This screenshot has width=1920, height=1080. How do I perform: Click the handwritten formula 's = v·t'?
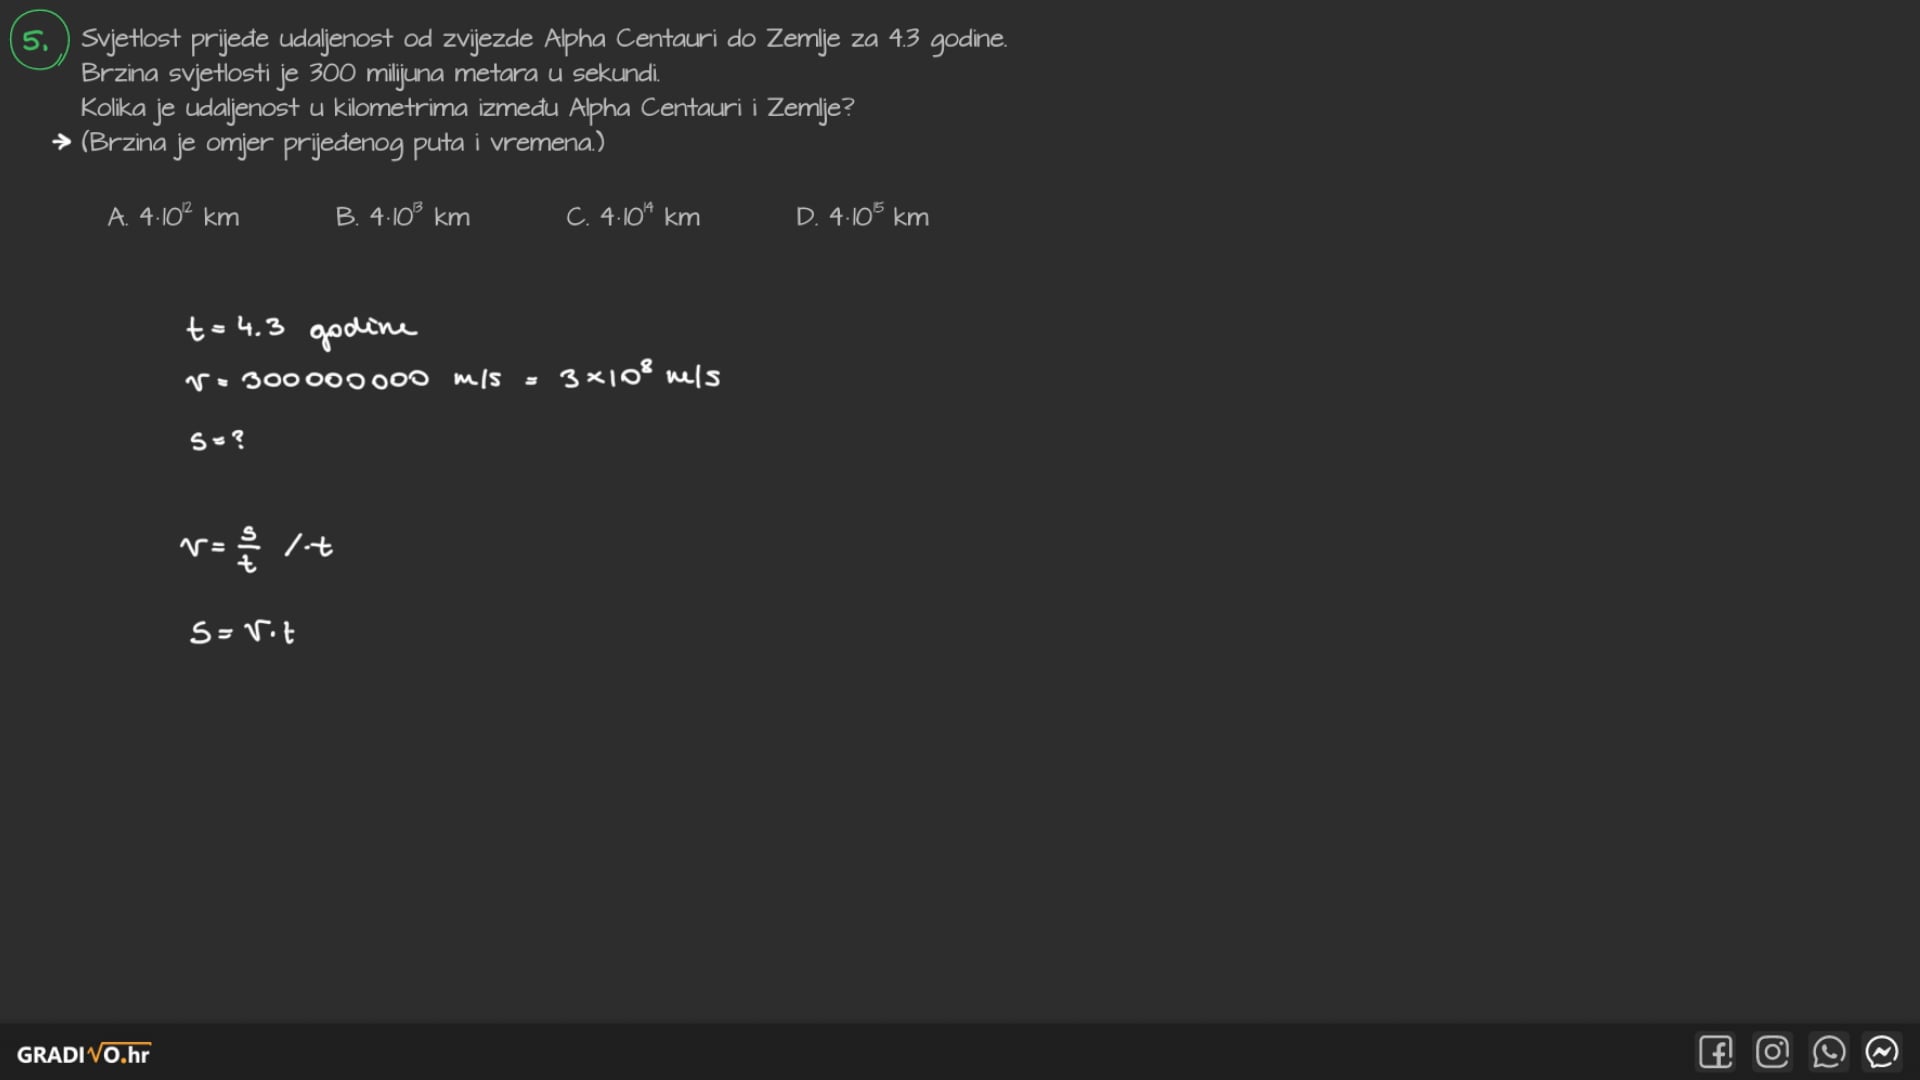click(x=242, y=632)
